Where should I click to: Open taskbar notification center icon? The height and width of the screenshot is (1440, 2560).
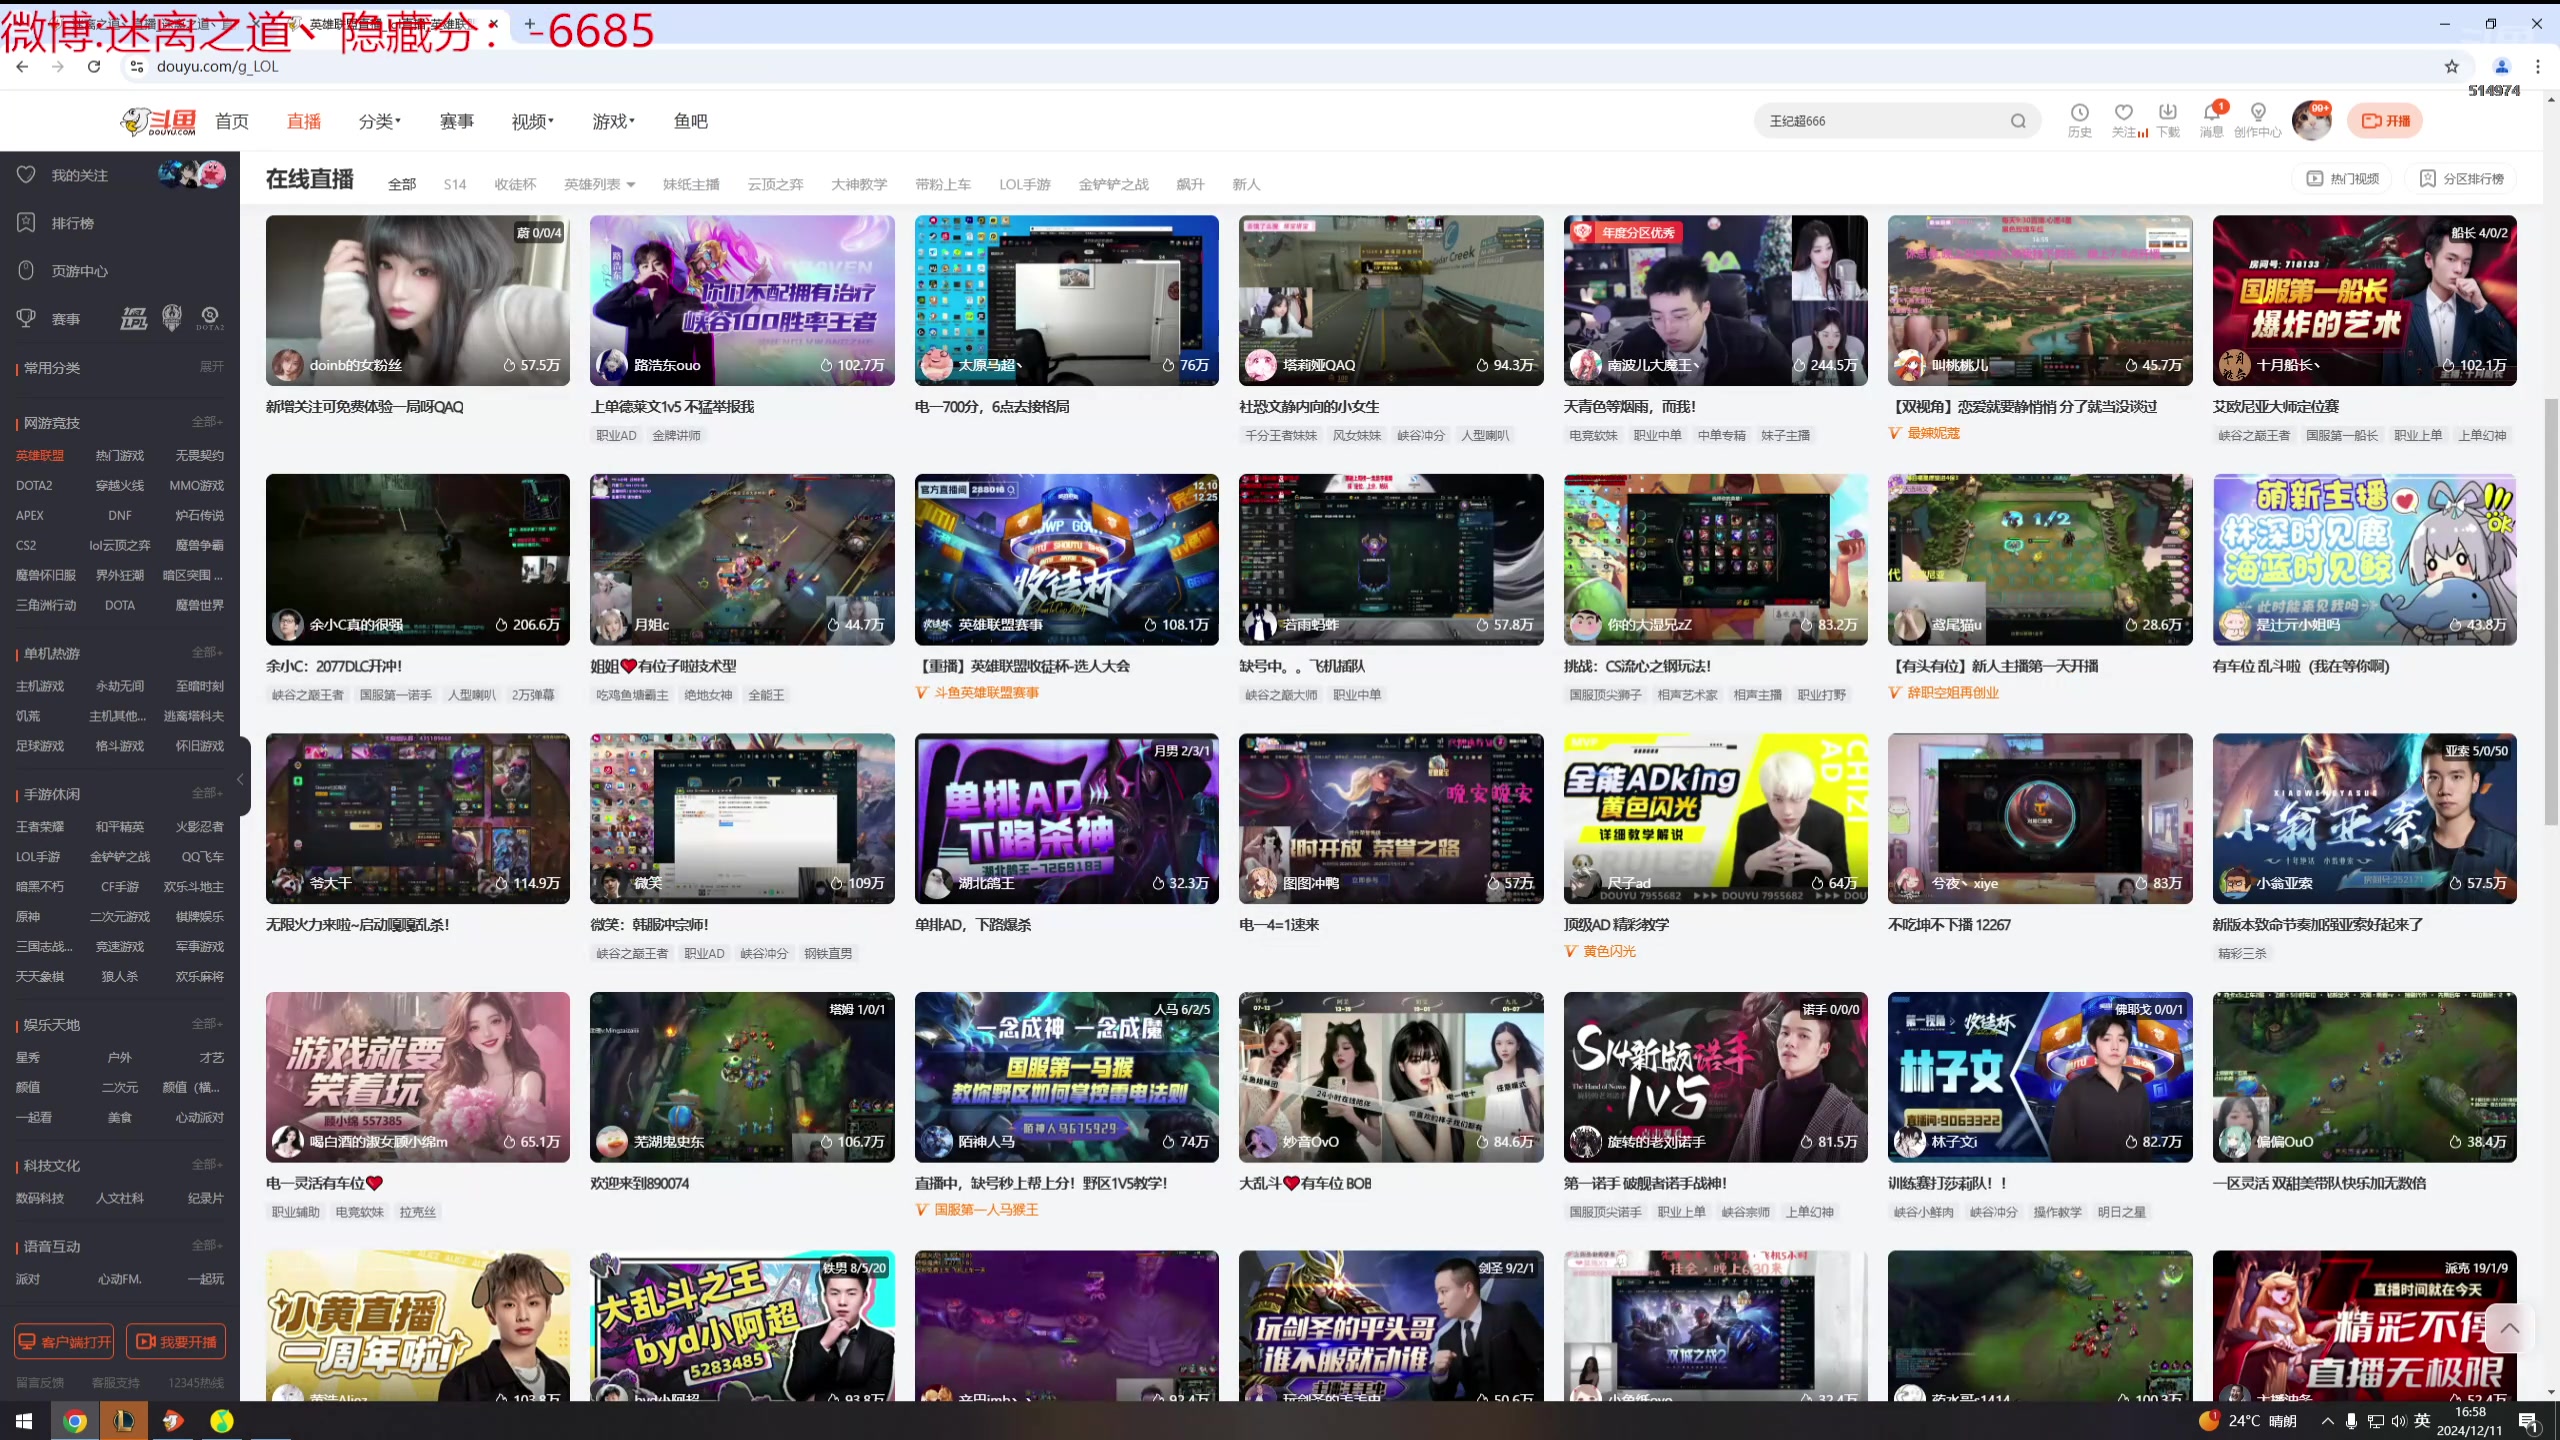point(2528,1420)
